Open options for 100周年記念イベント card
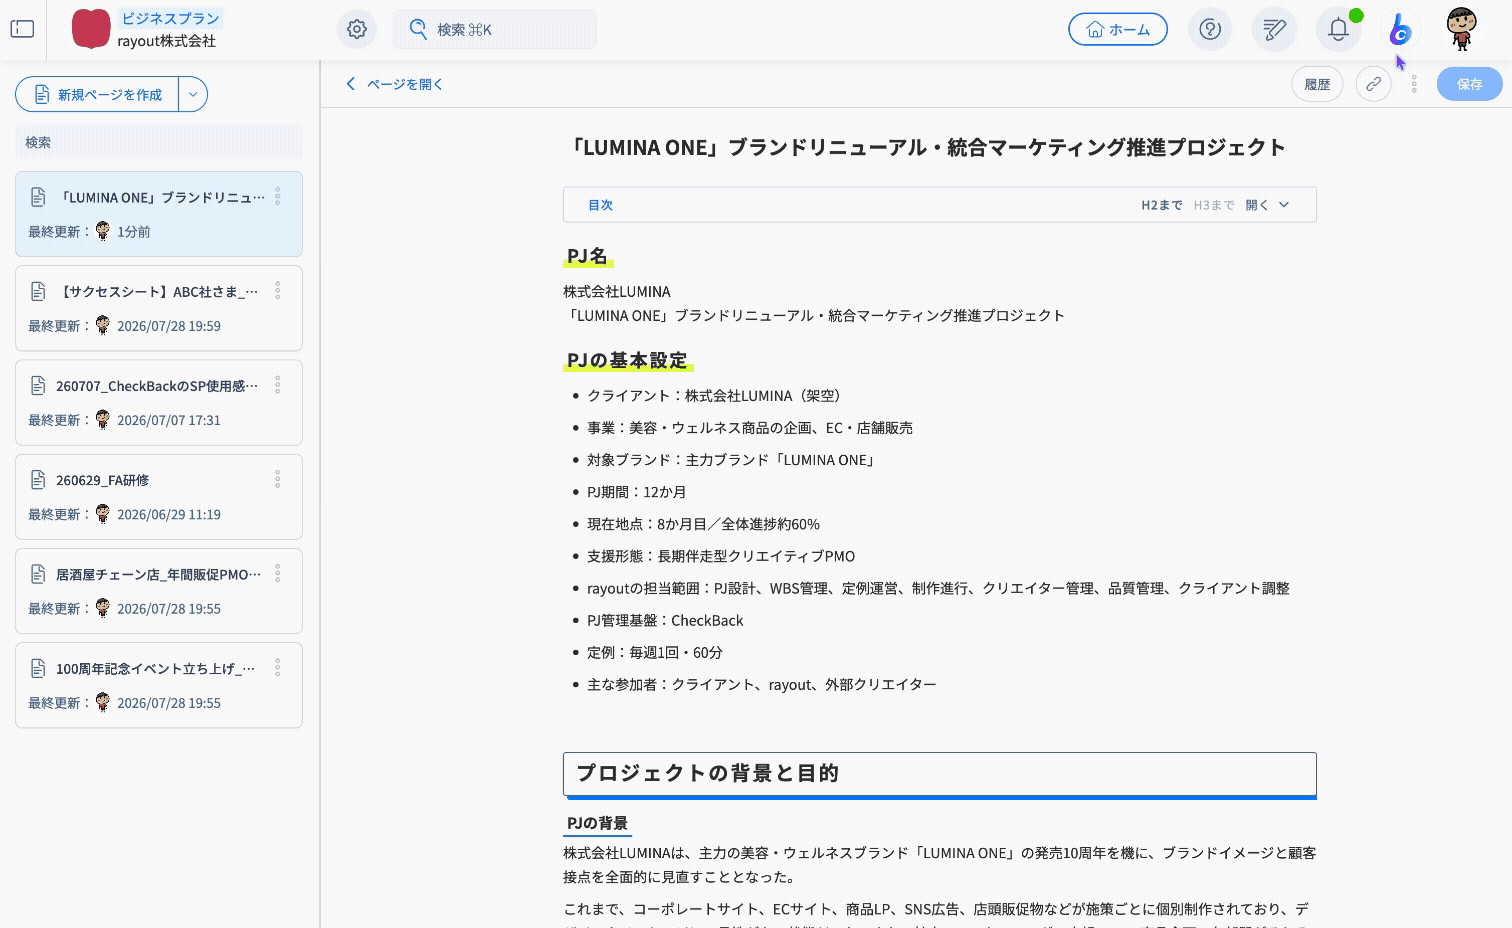The image size is (1512, 928). [x=278, y=668]
